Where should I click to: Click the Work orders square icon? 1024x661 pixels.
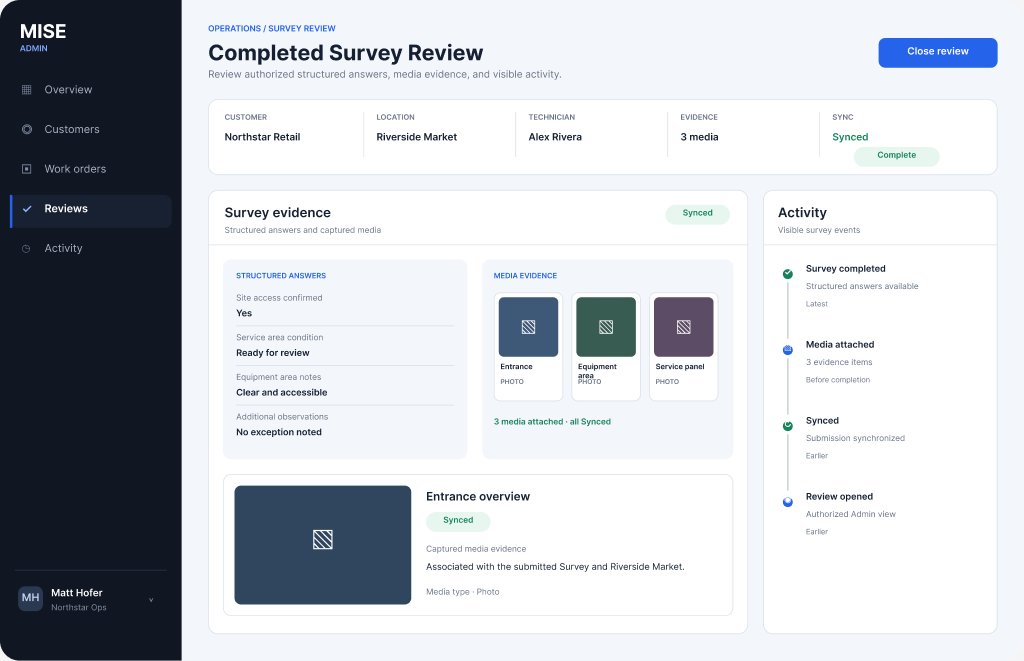(27, 169)
